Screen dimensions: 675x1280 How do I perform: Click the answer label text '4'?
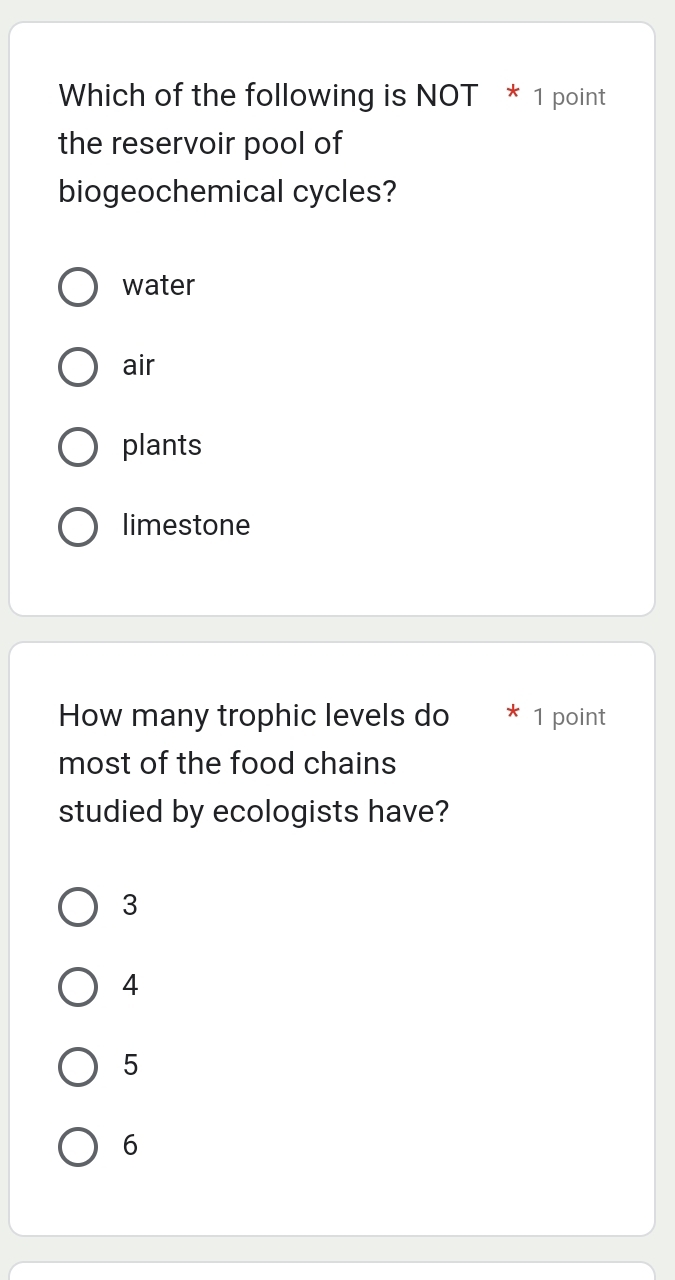click(x=130, y=986)
